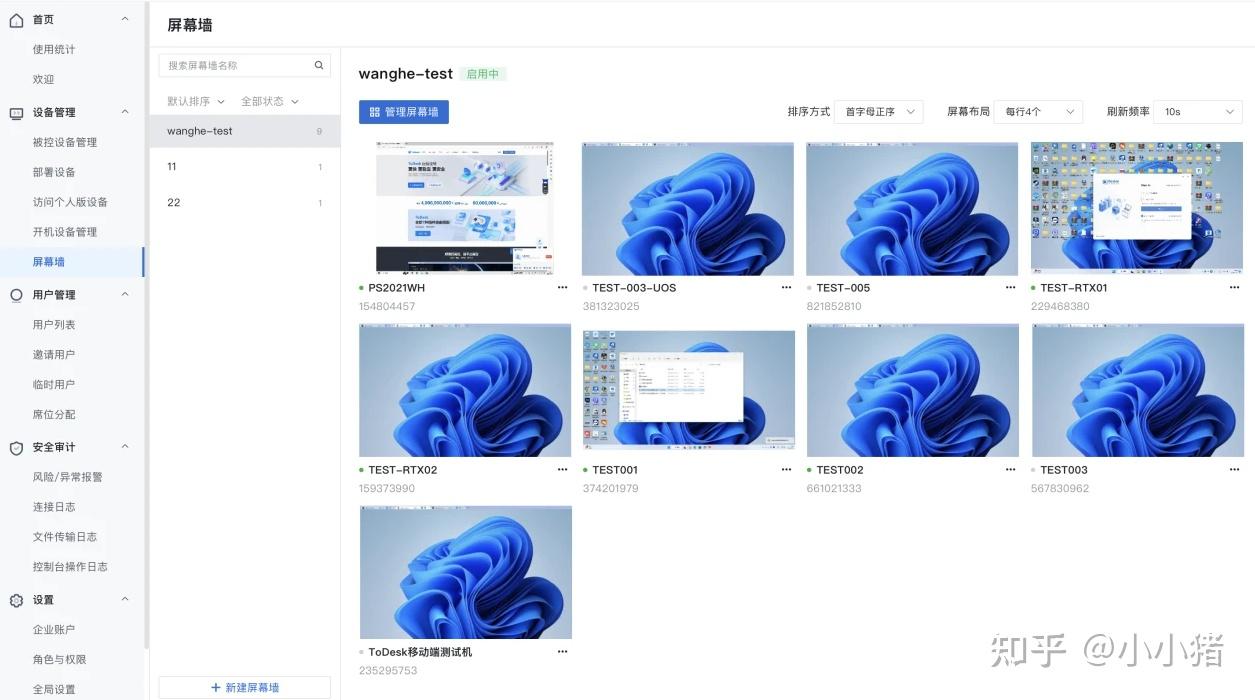Screen dimensions: 1255x700
Task: Open 临时用户
Action: coord(54,385)
